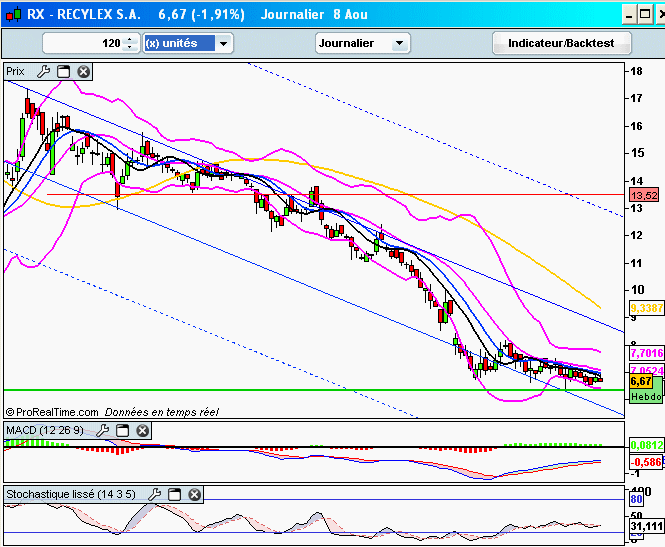Click the 120 units input field
This screenshot has height=547, width=665.
[84, 43]
